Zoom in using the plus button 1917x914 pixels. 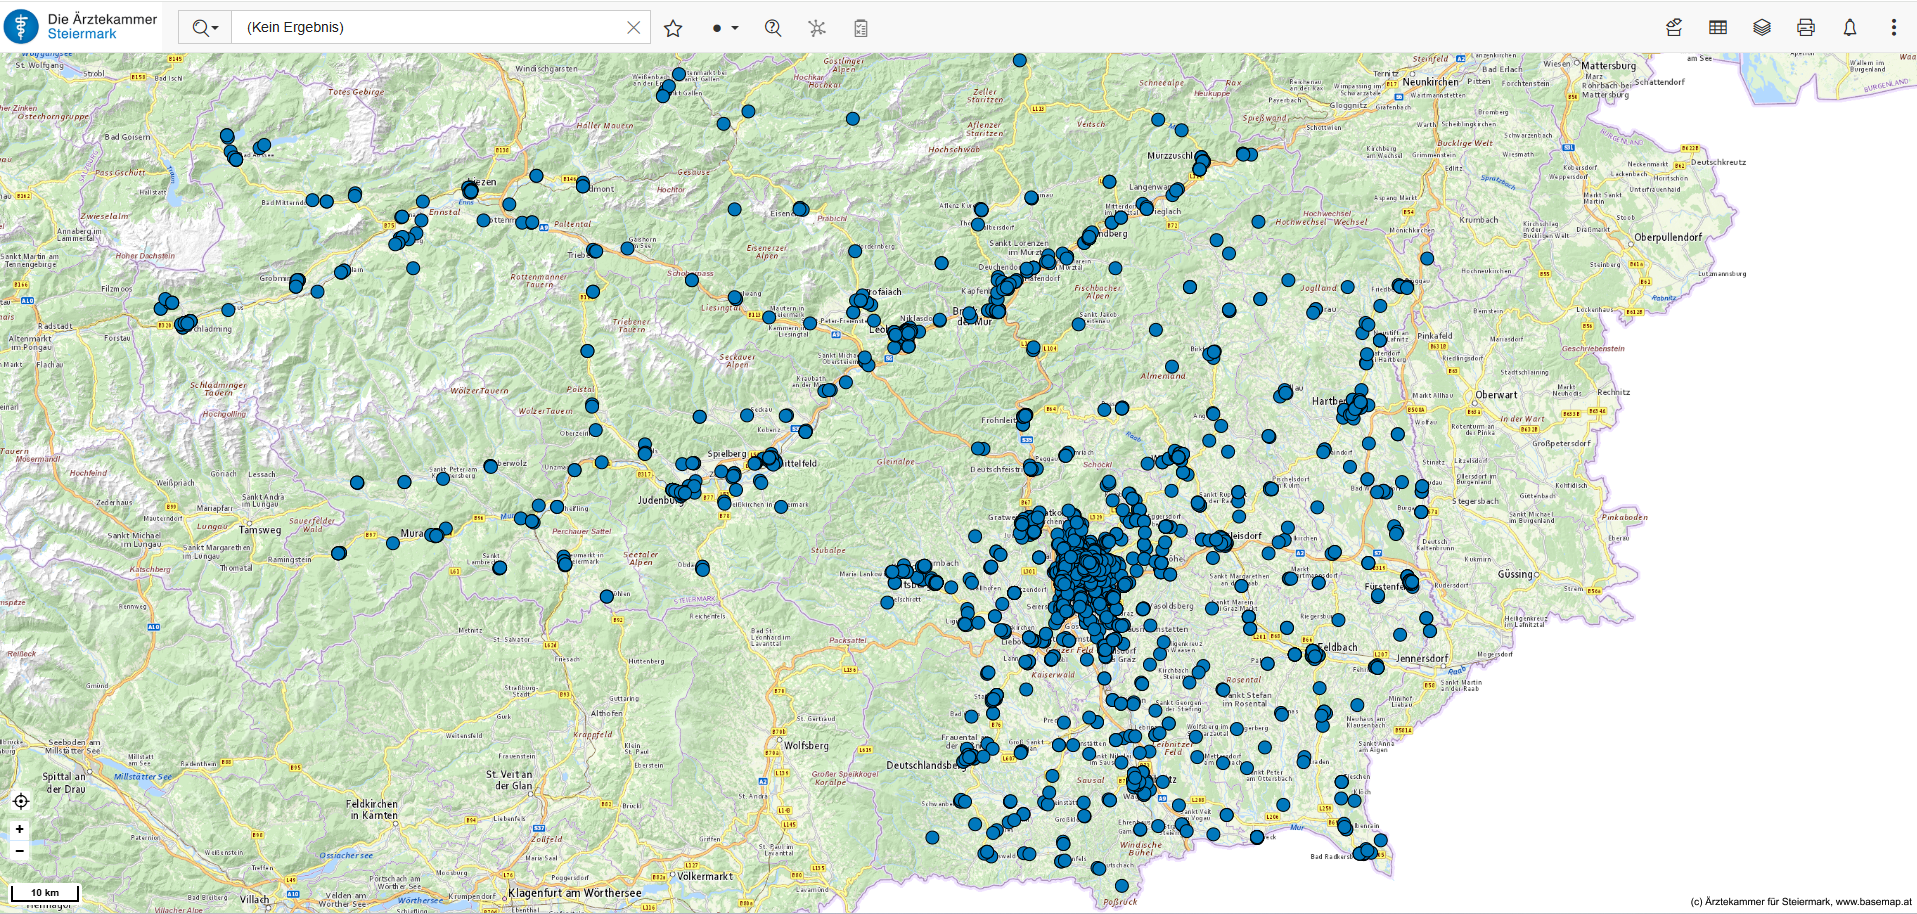tap(20, 829)
